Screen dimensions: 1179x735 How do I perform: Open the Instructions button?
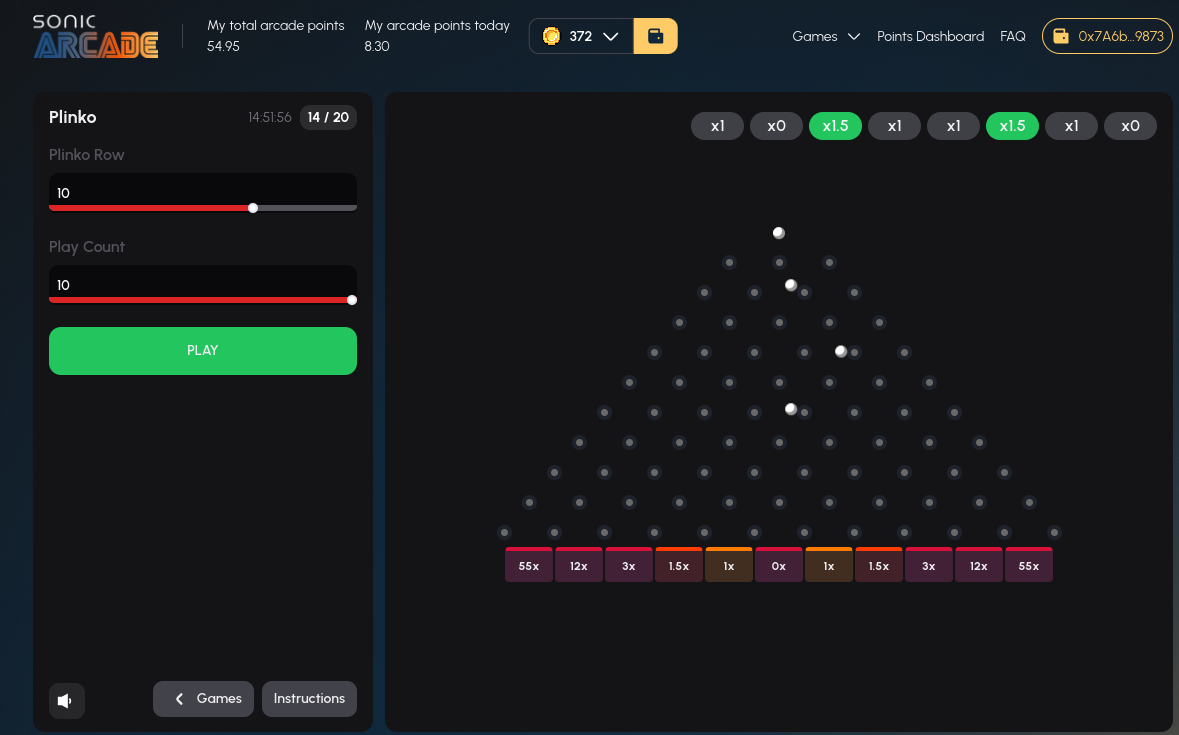(x=309, y=699)
